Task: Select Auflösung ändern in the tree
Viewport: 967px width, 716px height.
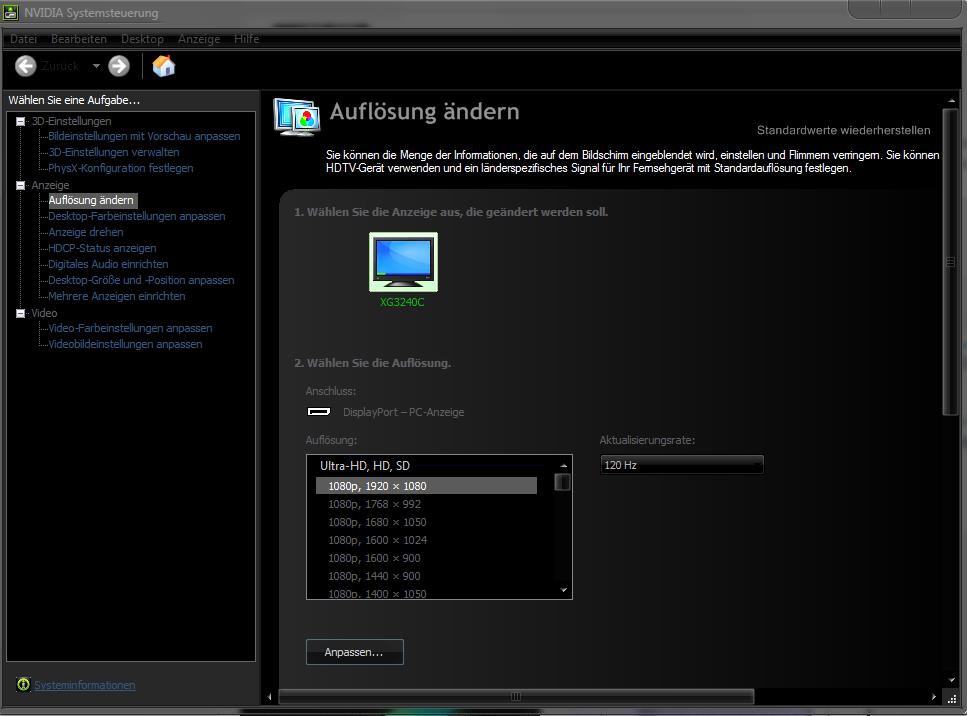Action: [91, 200]
